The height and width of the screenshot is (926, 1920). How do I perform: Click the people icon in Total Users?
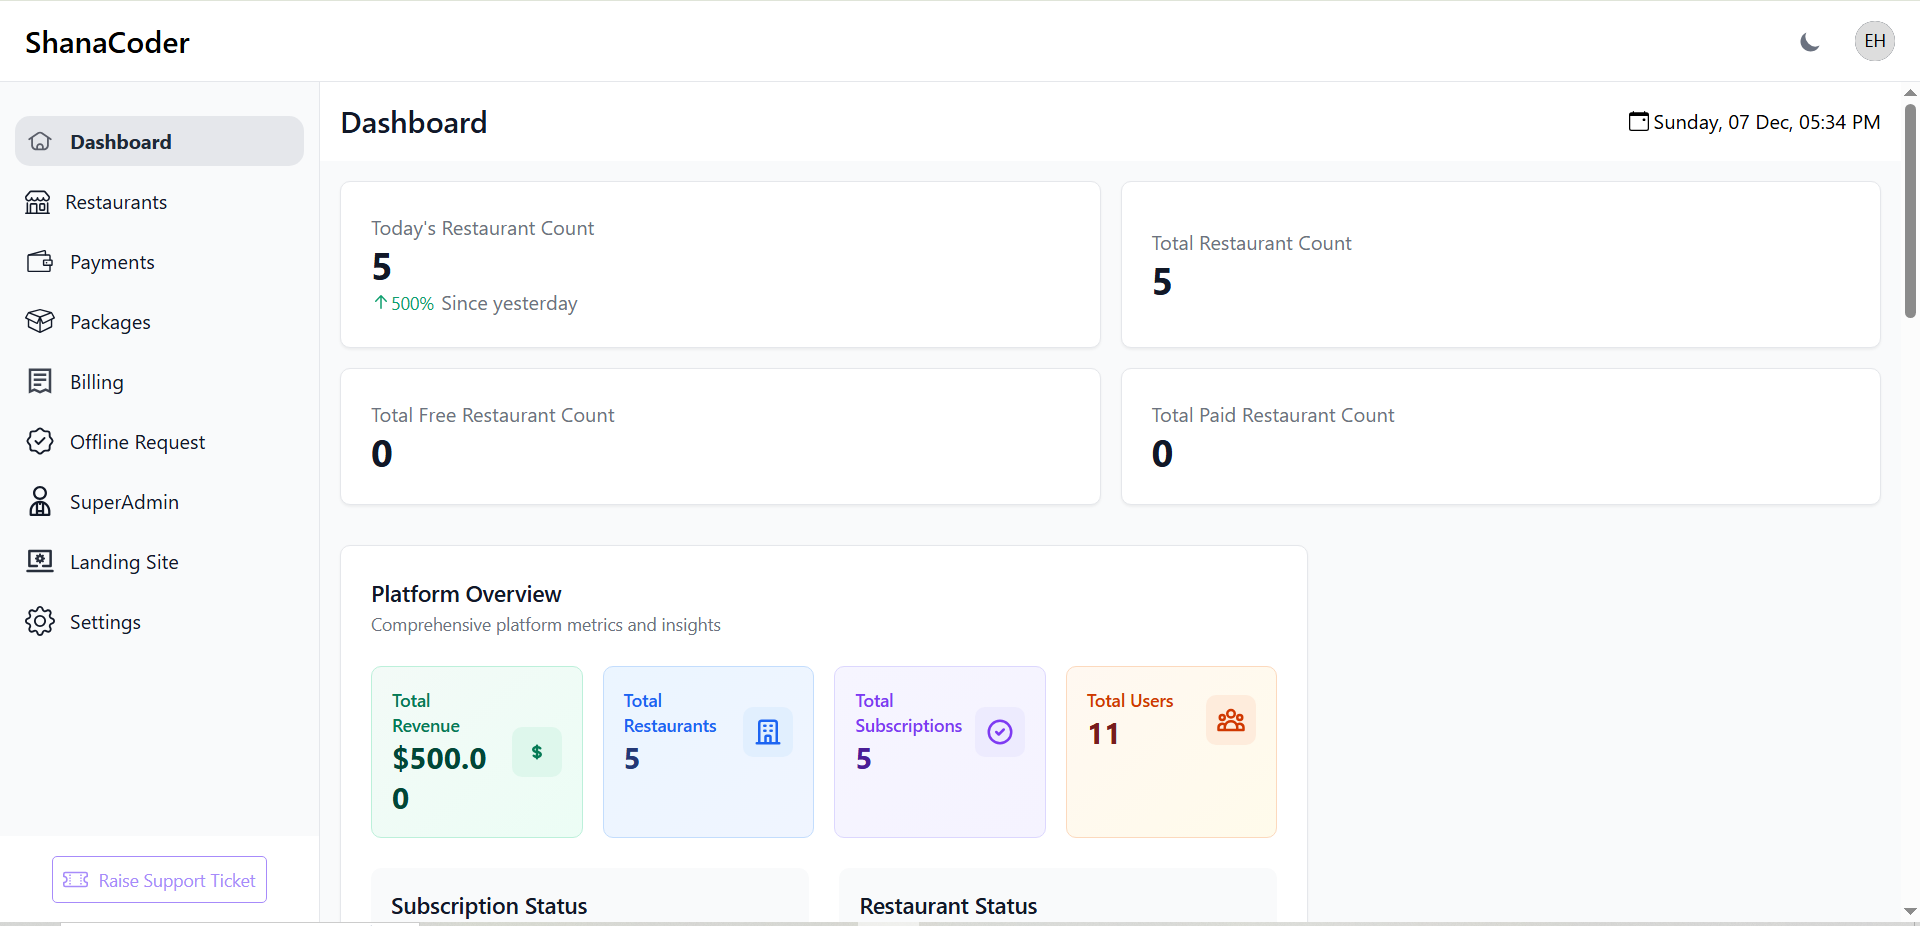coord(1231,721)
